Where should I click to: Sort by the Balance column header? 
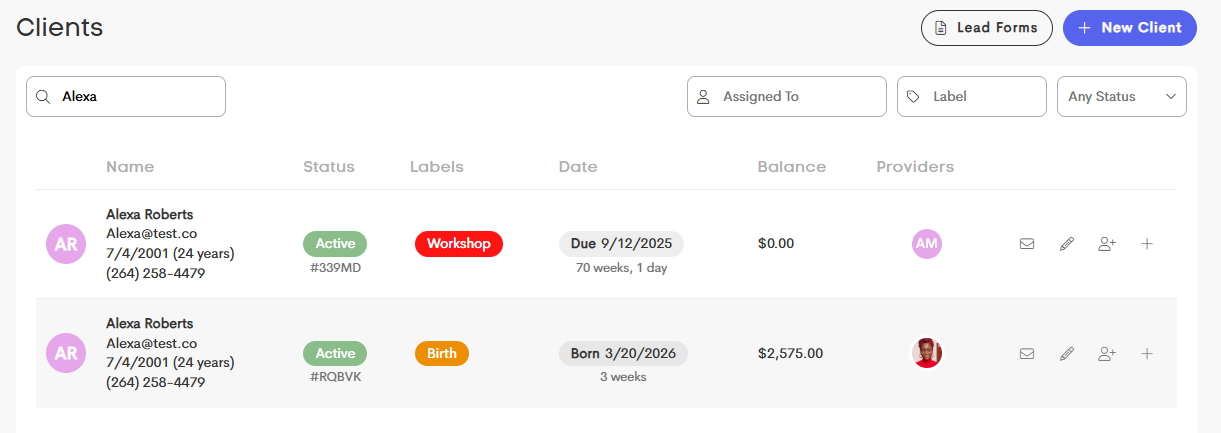792,167
